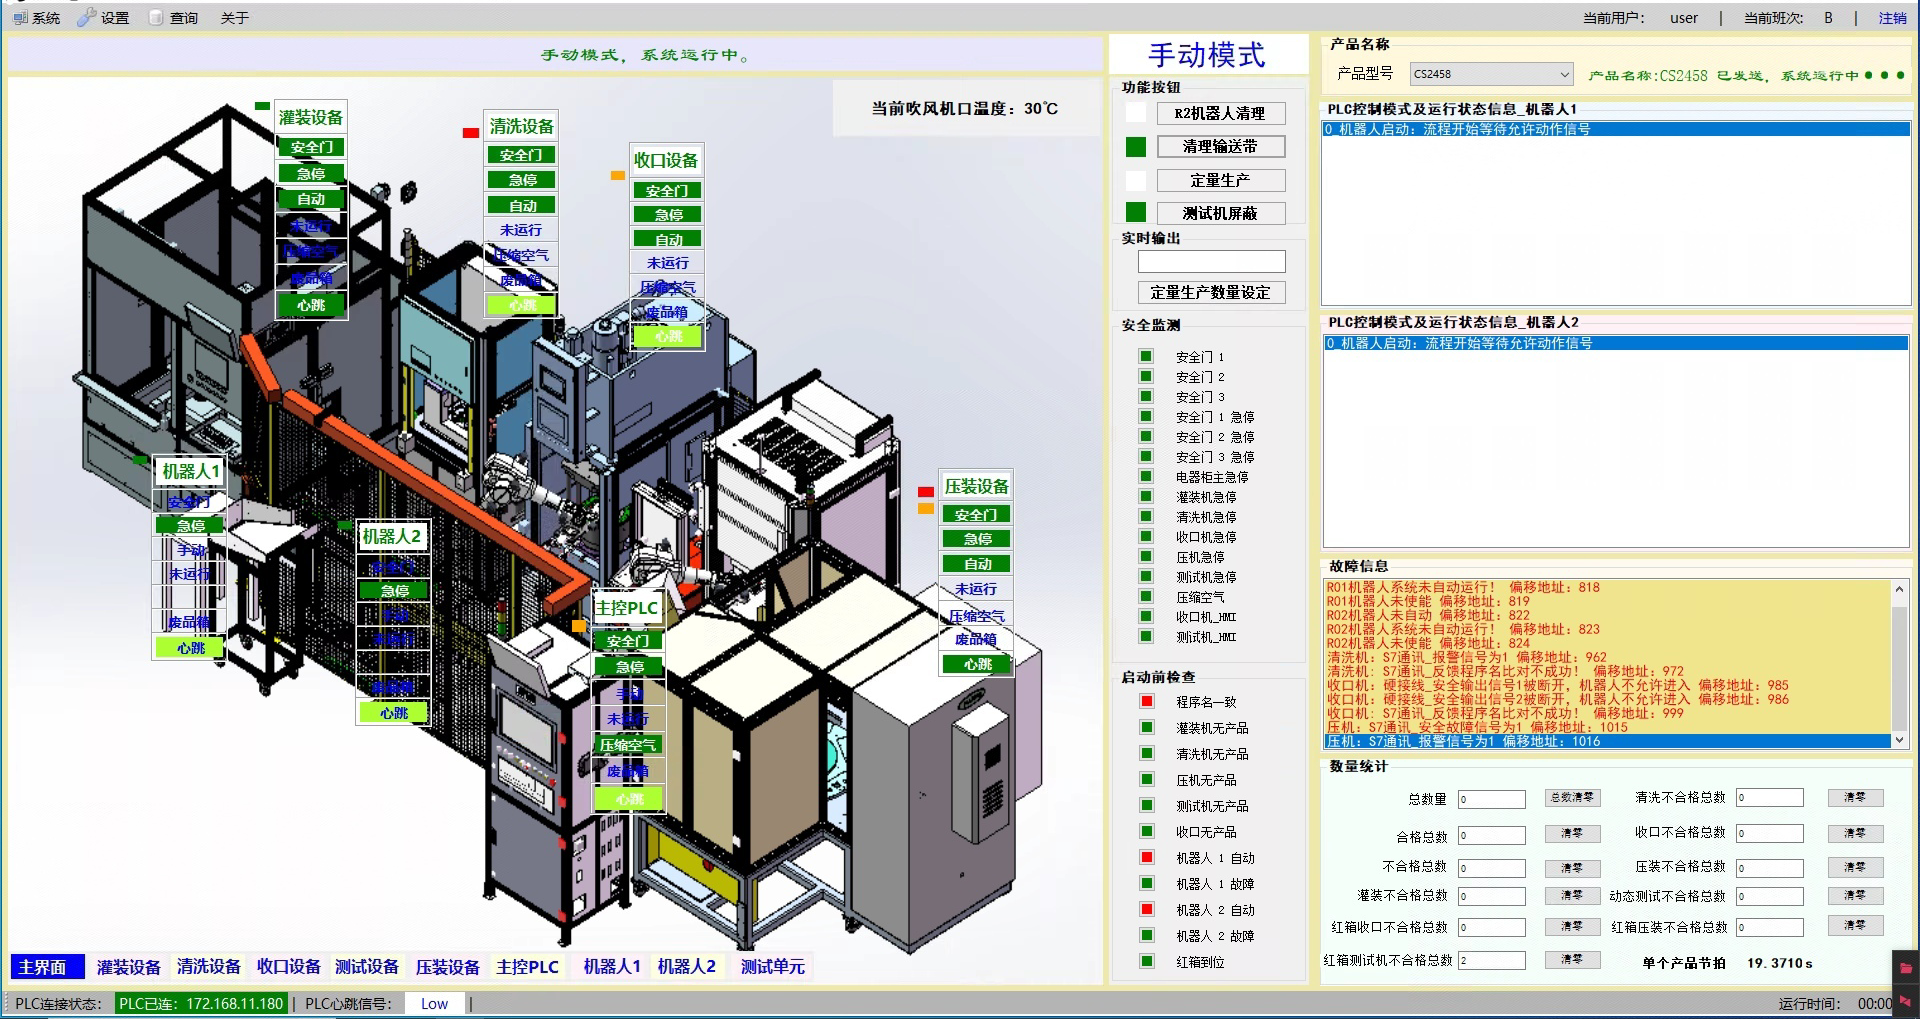Click 压缩空气 safety status indicator
Viewport: 1920px width, 1019px height.
click(x=1146, y=596)
